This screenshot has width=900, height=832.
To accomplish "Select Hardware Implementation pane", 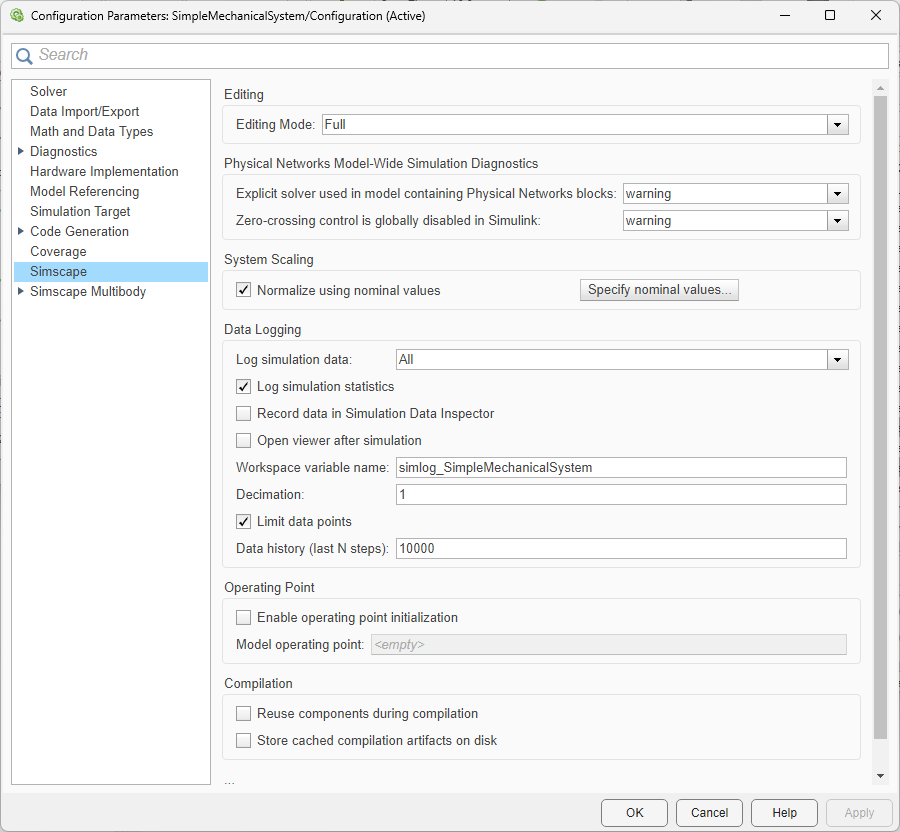I will [104, 171].
